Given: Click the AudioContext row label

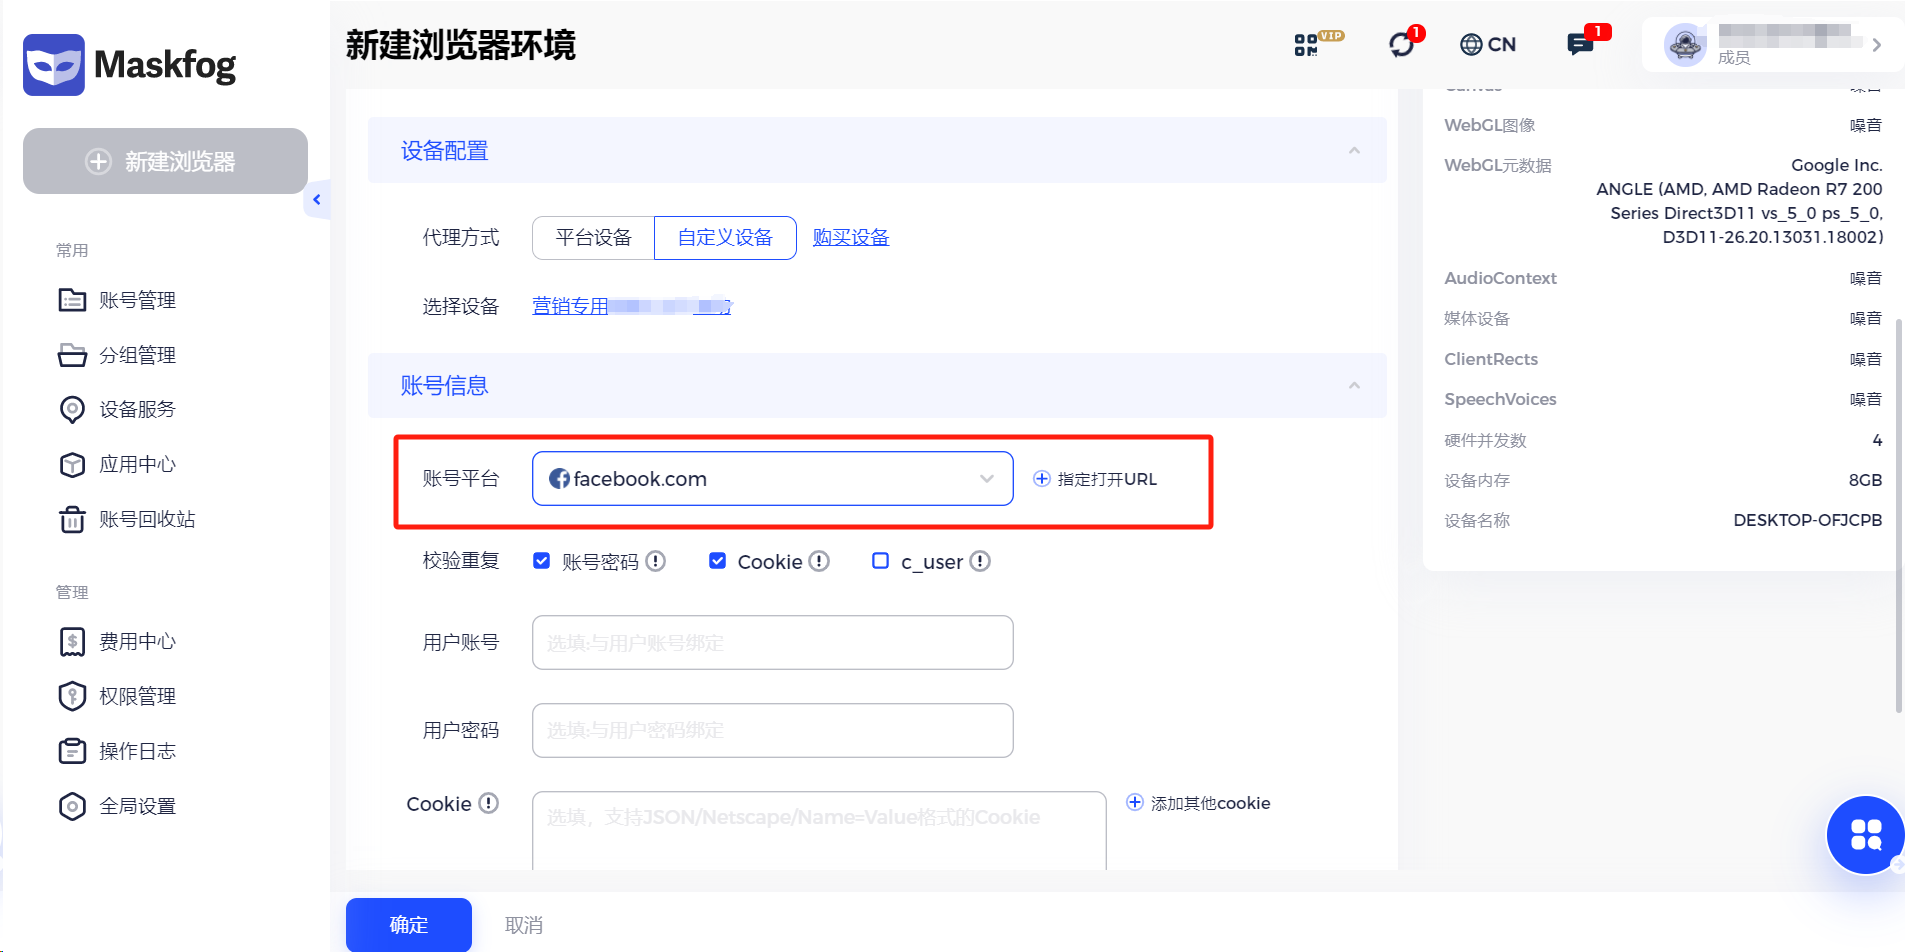Looking at the screenshot, I should tap(1500, 278).
